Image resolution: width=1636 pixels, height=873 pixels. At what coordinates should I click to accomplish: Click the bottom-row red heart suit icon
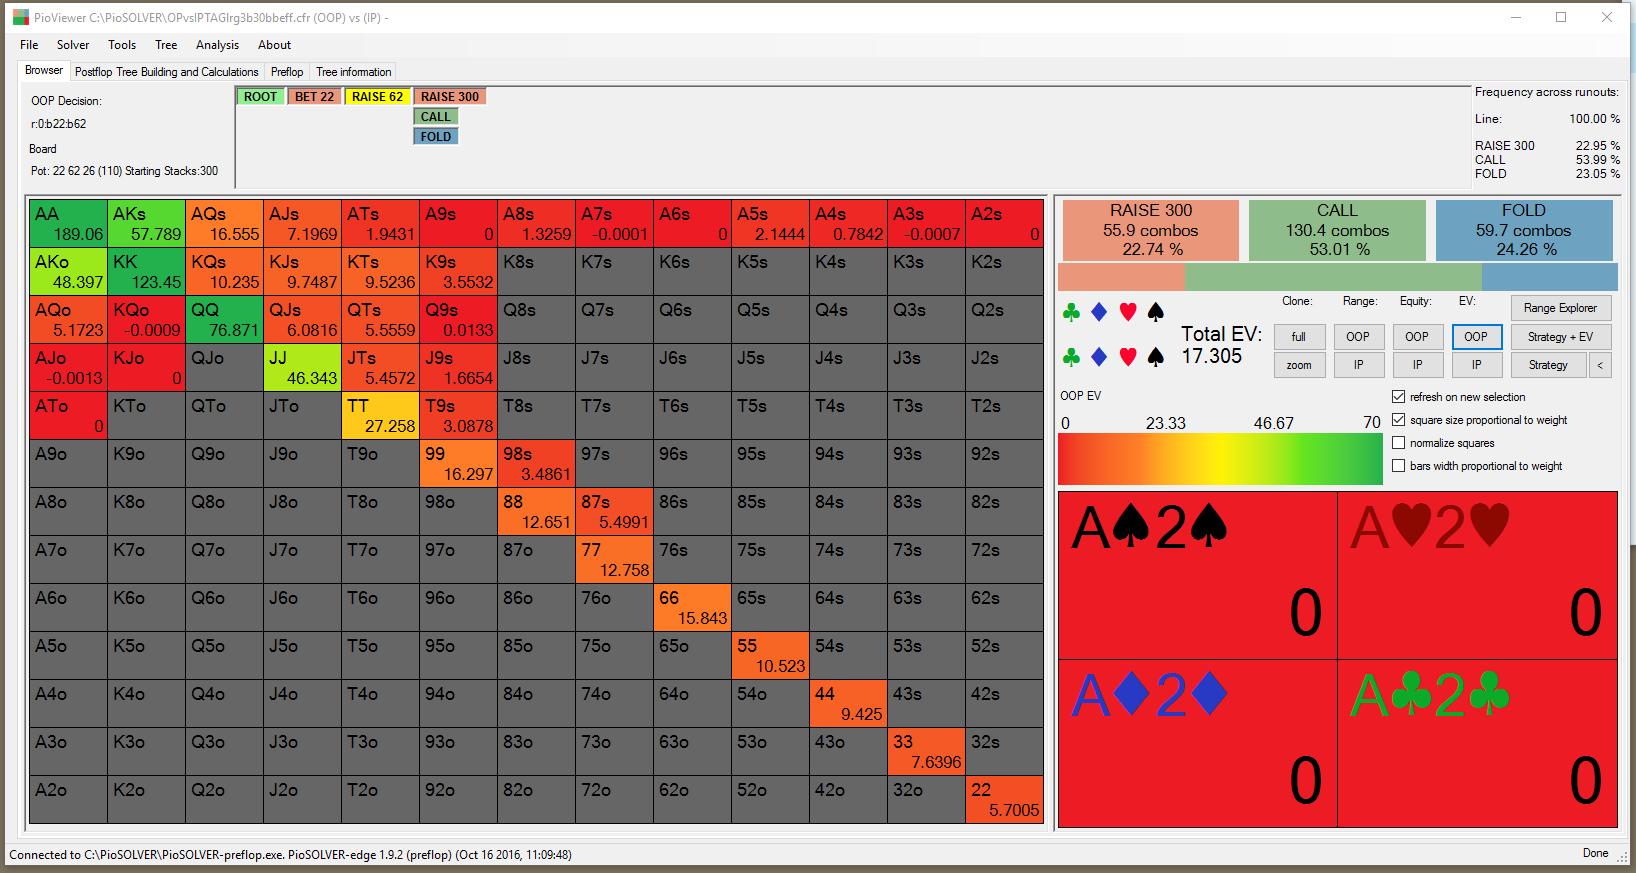coord(1128,357)
